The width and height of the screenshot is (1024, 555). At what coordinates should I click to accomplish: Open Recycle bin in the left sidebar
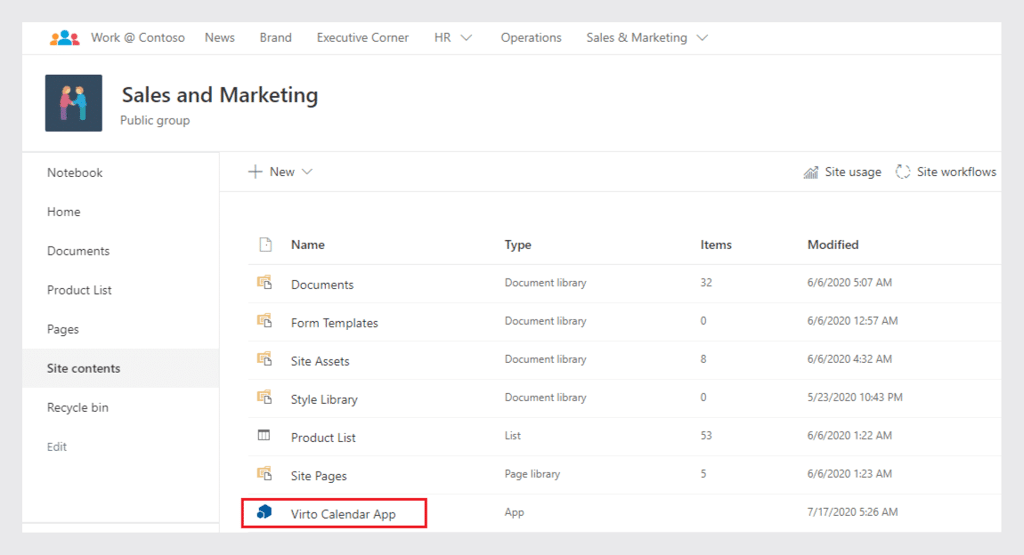[78, 408]
